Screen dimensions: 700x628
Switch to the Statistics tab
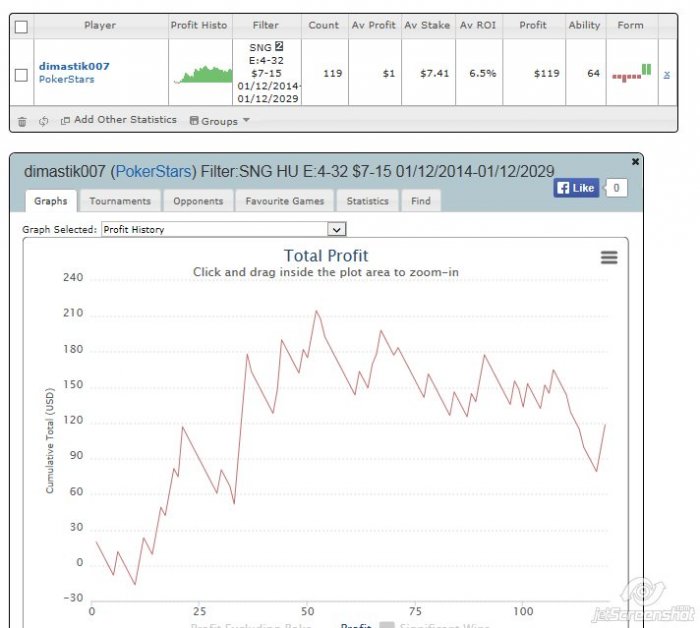click(368, 201)
